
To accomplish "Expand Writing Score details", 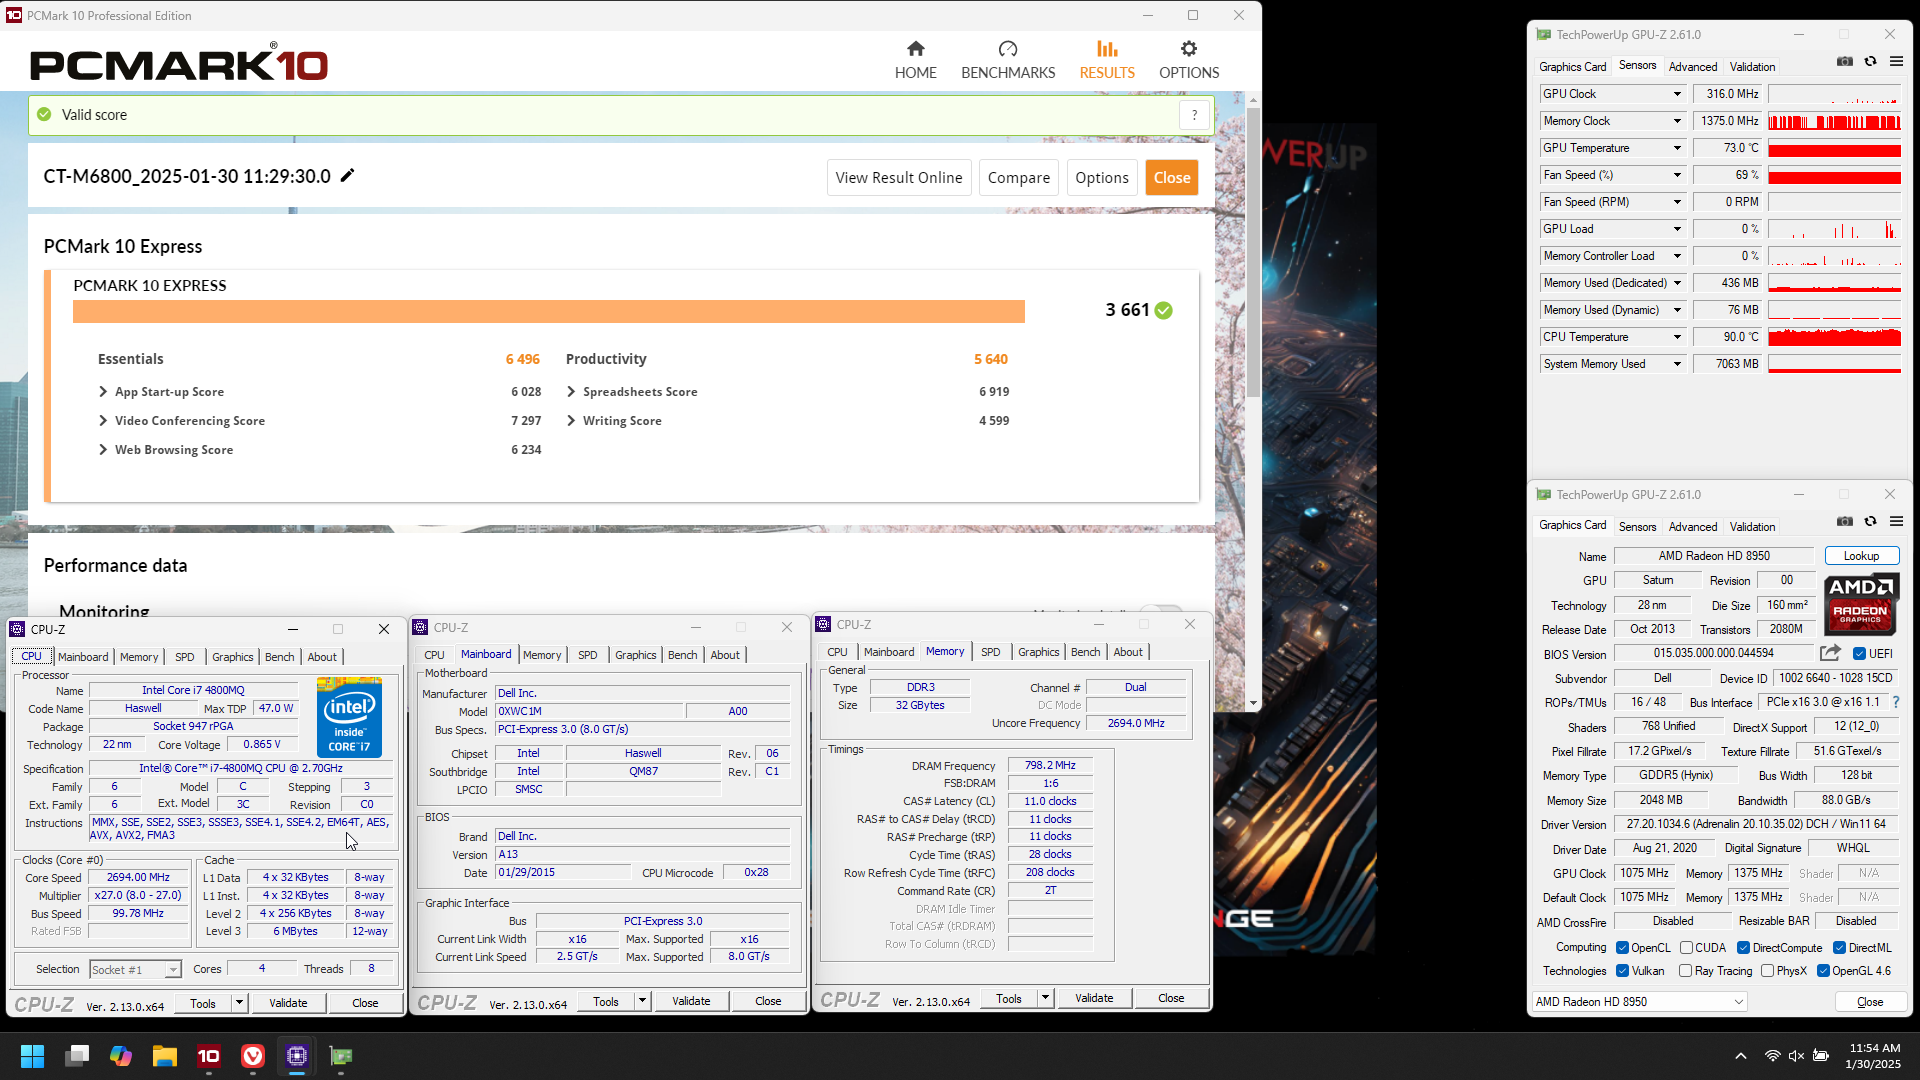I will 571,421.
